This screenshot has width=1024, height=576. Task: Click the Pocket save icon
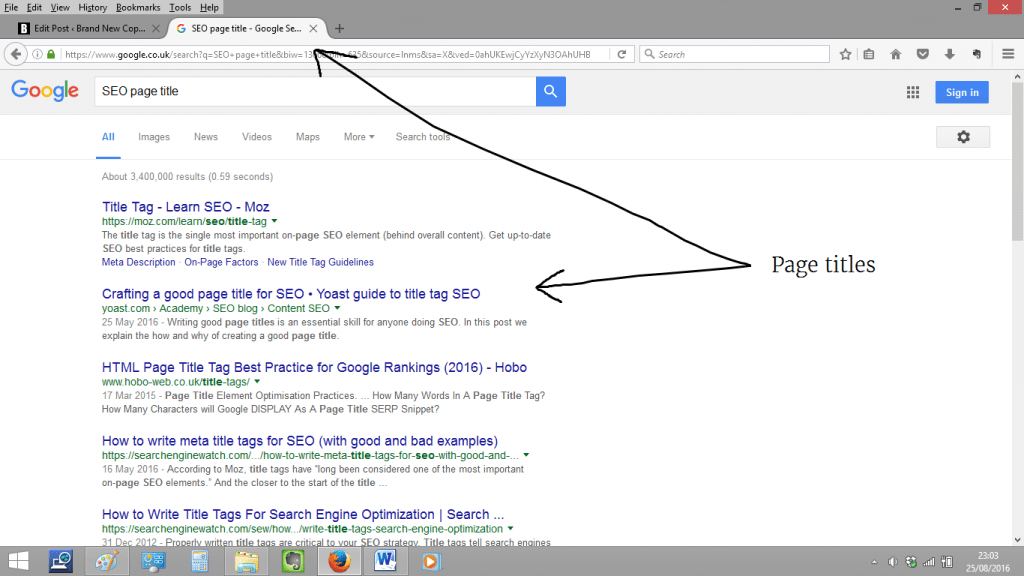922,54
